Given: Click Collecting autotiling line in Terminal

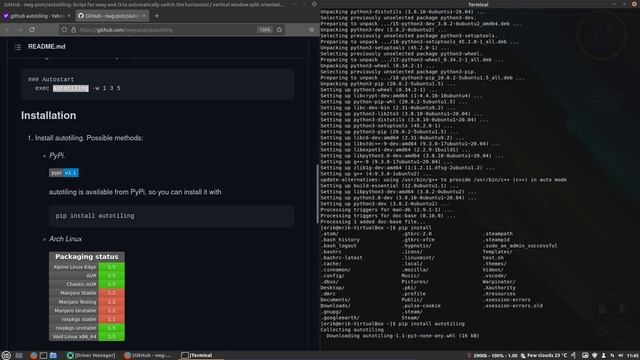Looking at the screenshot, I should [352, 330].
